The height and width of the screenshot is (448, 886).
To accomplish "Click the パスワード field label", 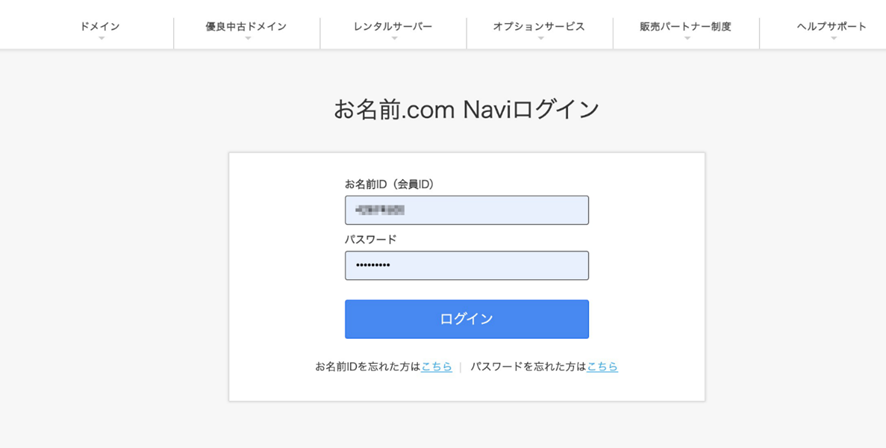I will pos(371,240).
